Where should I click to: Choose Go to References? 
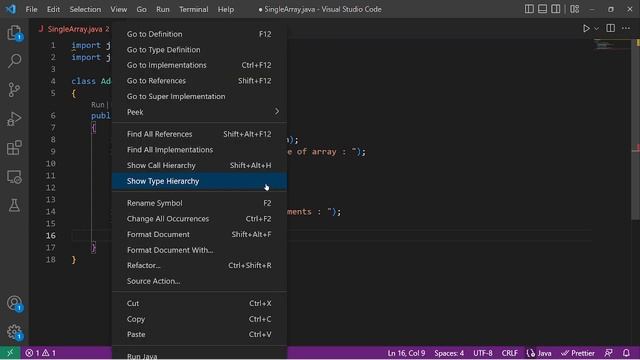pyautogui.click(x=199, y=81)
